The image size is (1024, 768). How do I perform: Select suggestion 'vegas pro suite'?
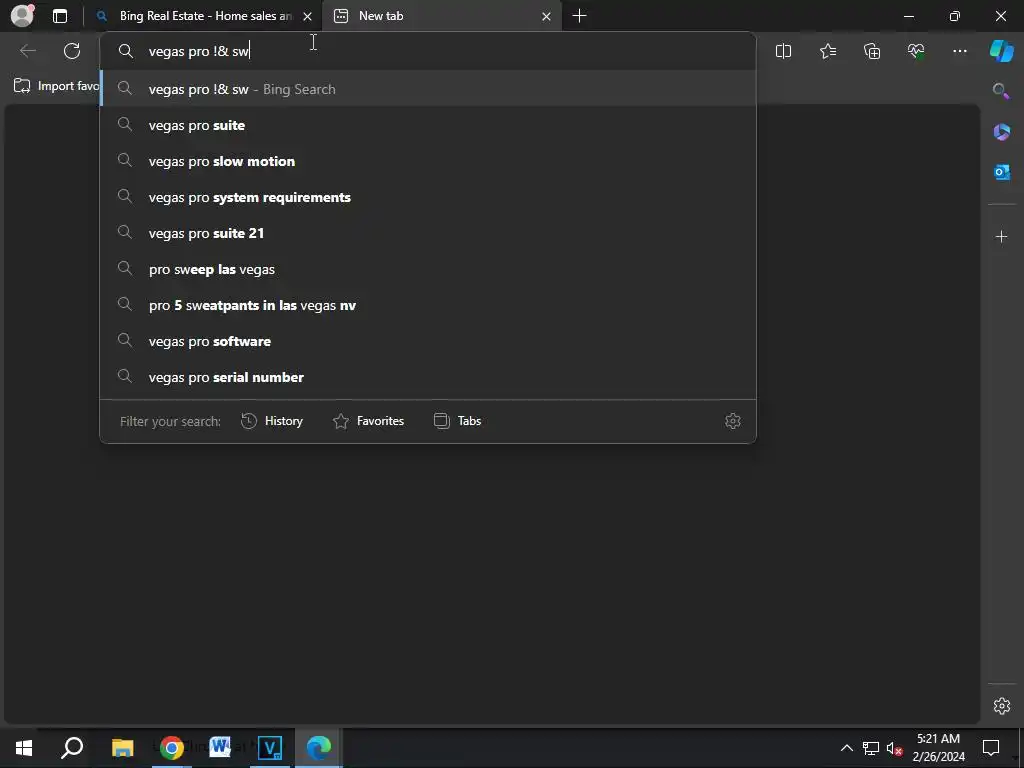[428, 125]
